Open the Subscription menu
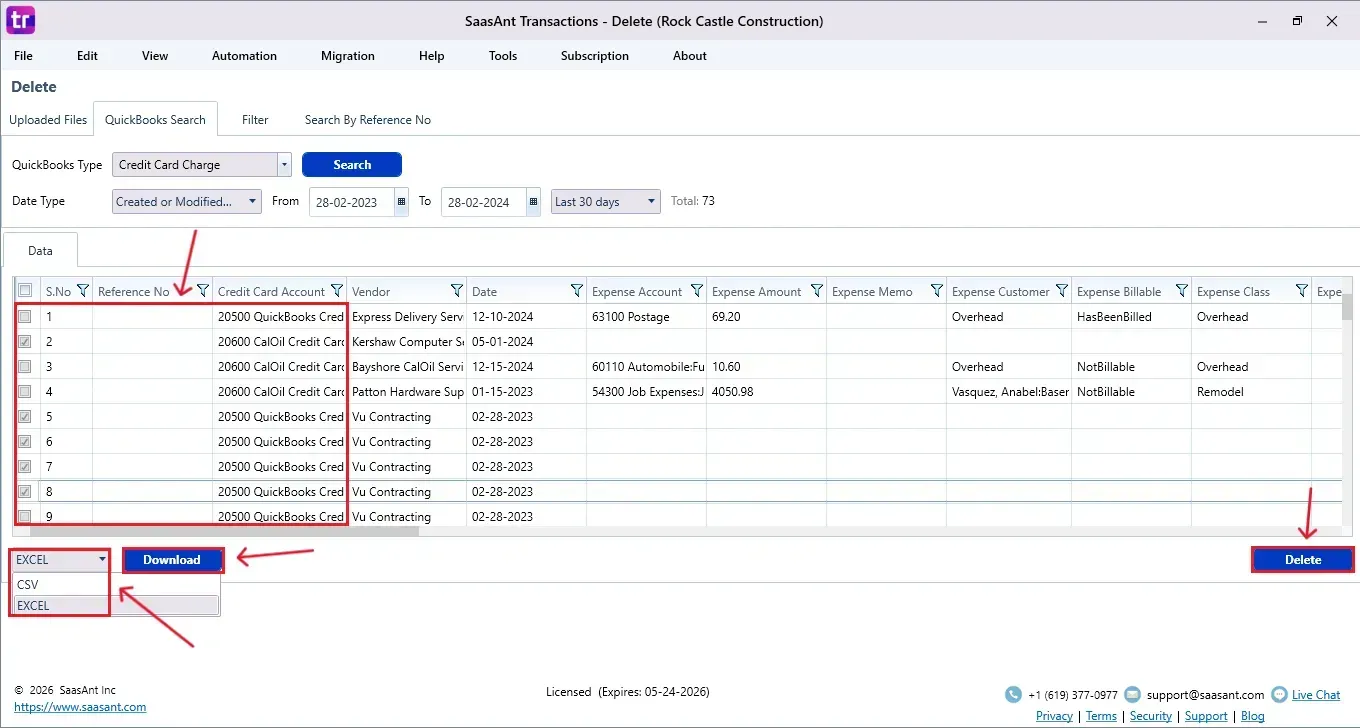 tap(595, 56)
